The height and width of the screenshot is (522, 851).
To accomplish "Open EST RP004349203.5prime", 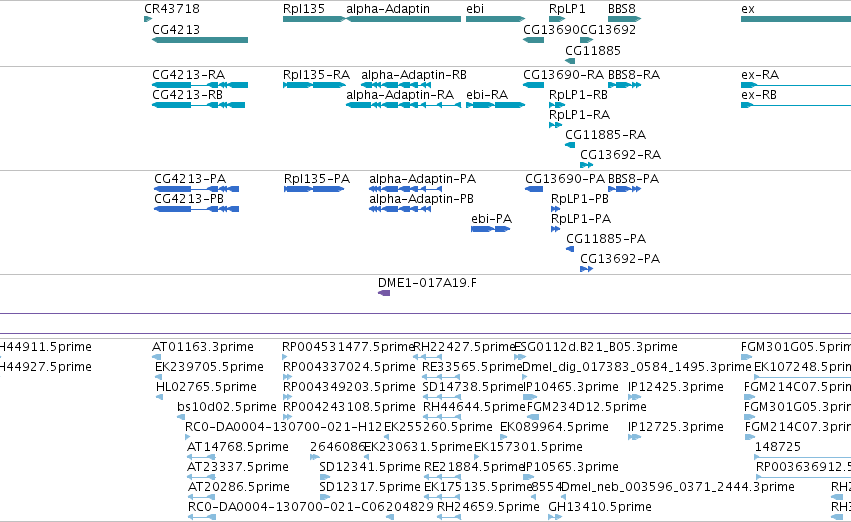I will (x=288, y=398).
